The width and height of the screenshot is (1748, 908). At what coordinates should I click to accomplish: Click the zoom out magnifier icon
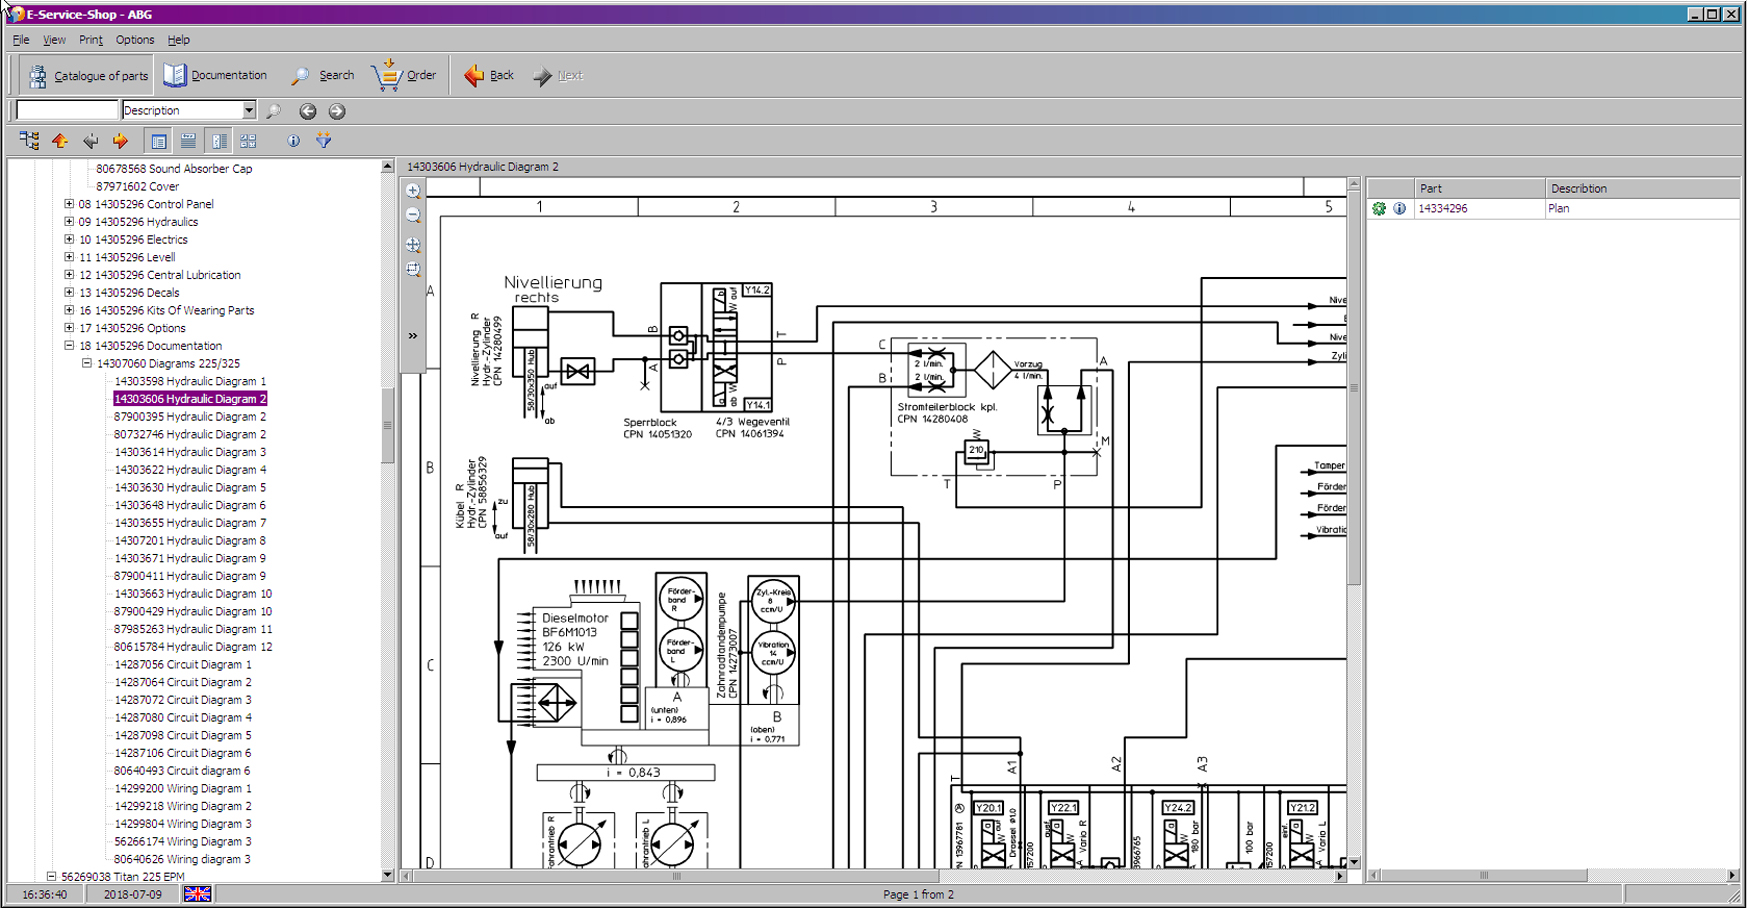[413, 215]
